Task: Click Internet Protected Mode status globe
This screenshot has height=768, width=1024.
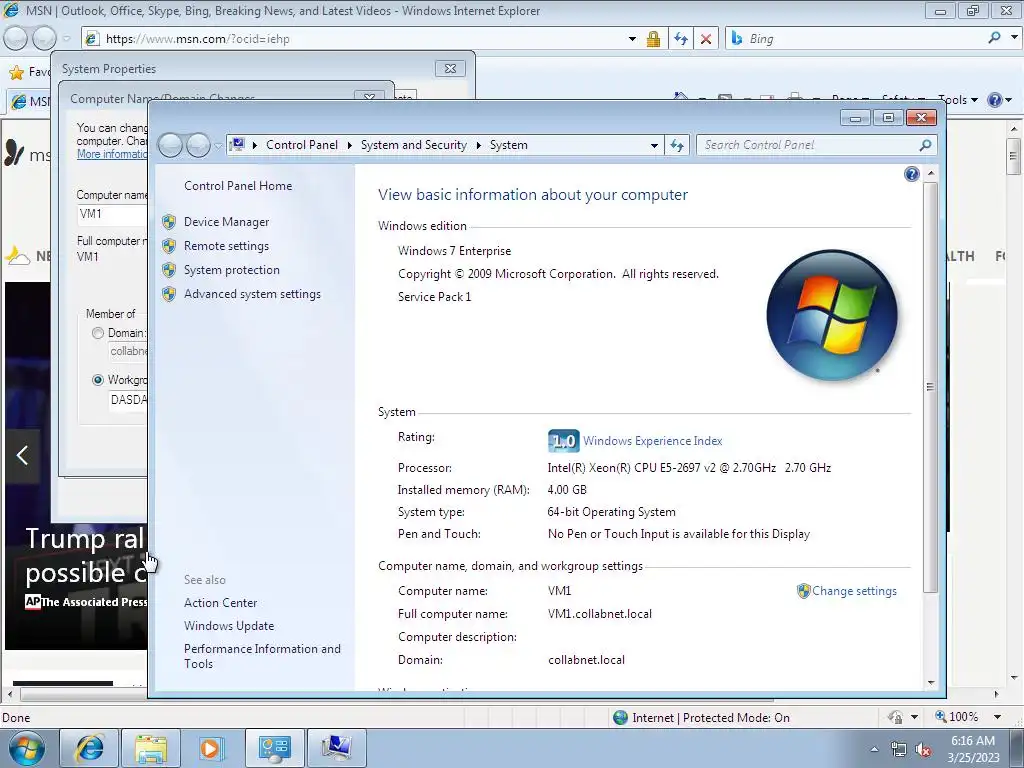Action: 620,718
